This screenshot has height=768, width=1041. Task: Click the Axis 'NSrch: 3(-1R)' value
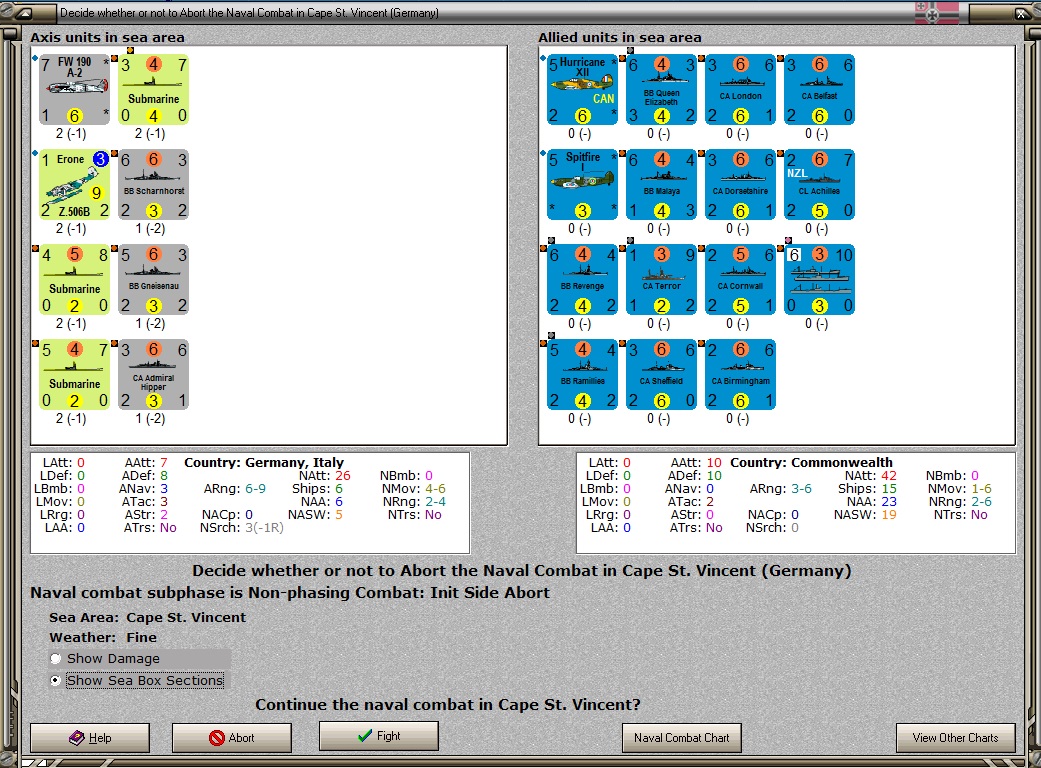(x=242, y=528)
